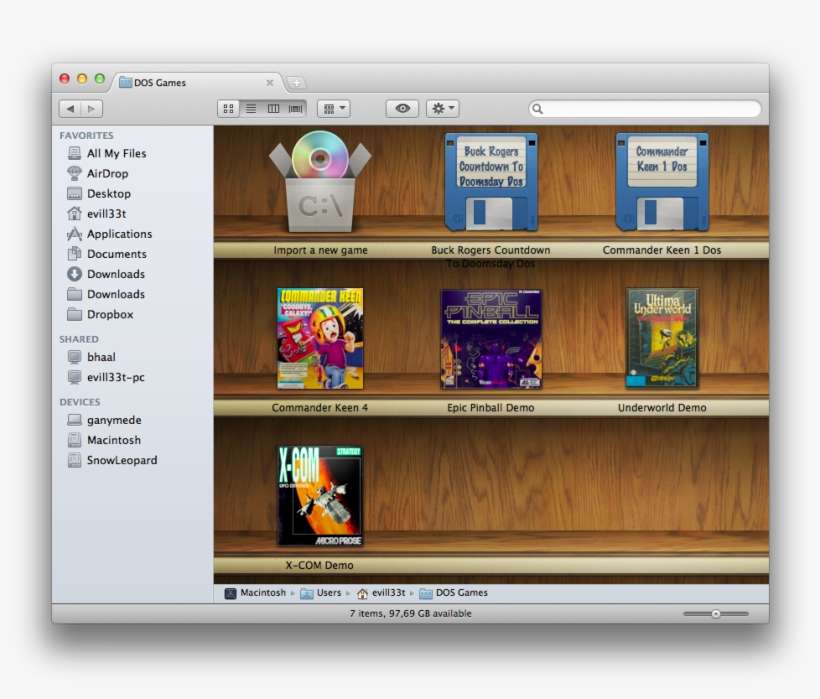Go back with the left arrow button
Screen dimensions: 820x699
tap(71, 109)
